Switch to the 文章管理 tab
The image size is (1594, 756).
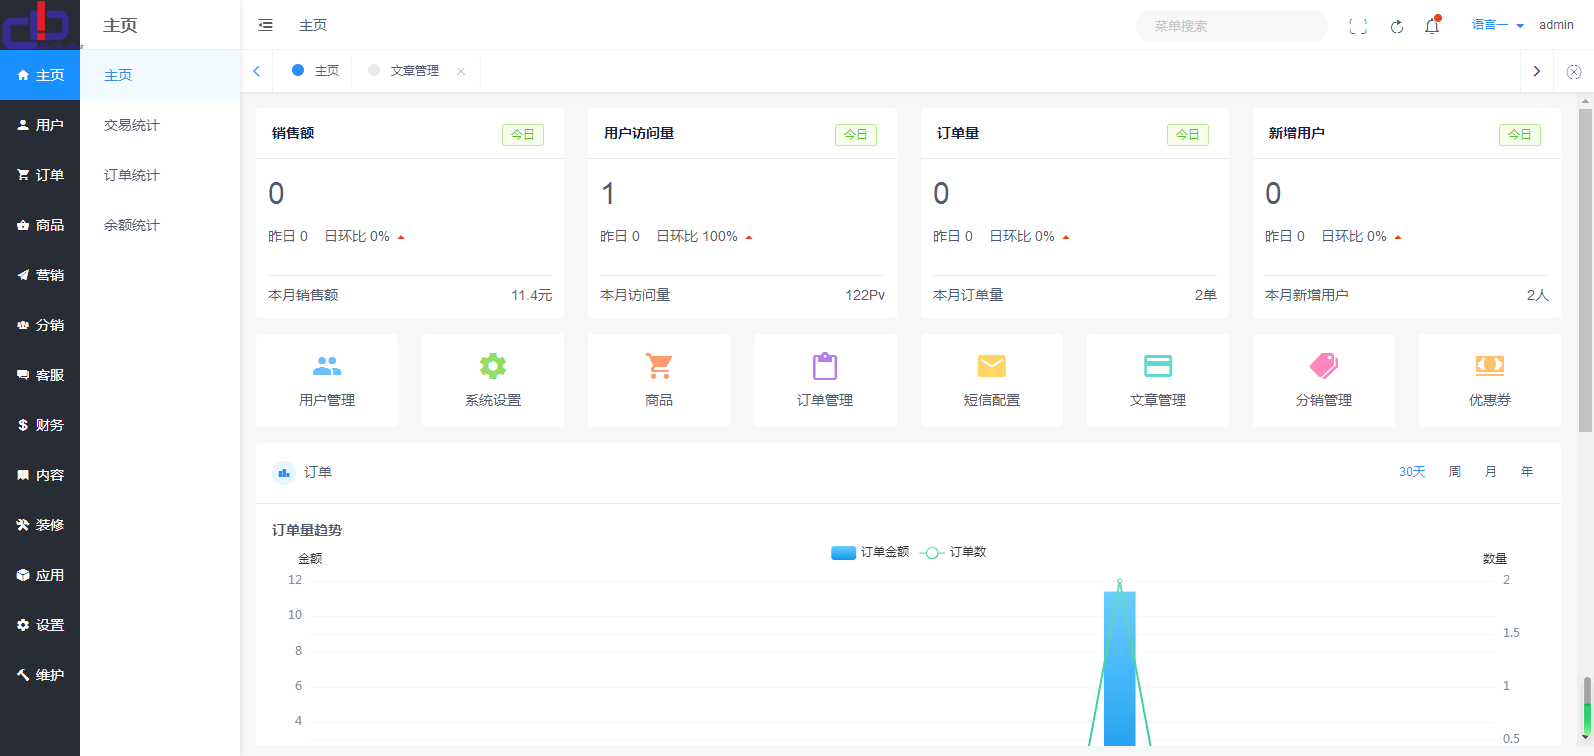pos(414,71)
